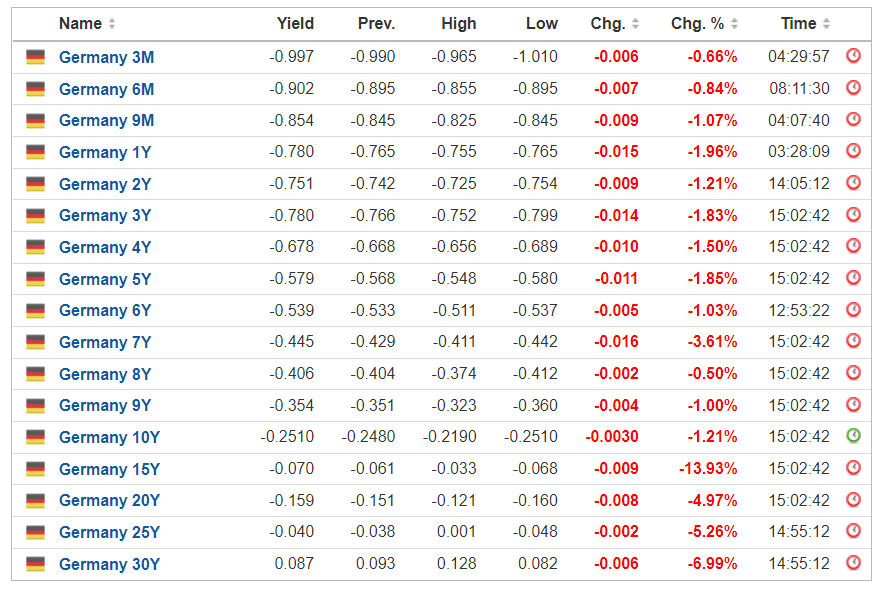The width and height of the screenshot is (891, 599).
Task: Click the red clock icon for Germany 3M
Action: 853,56
